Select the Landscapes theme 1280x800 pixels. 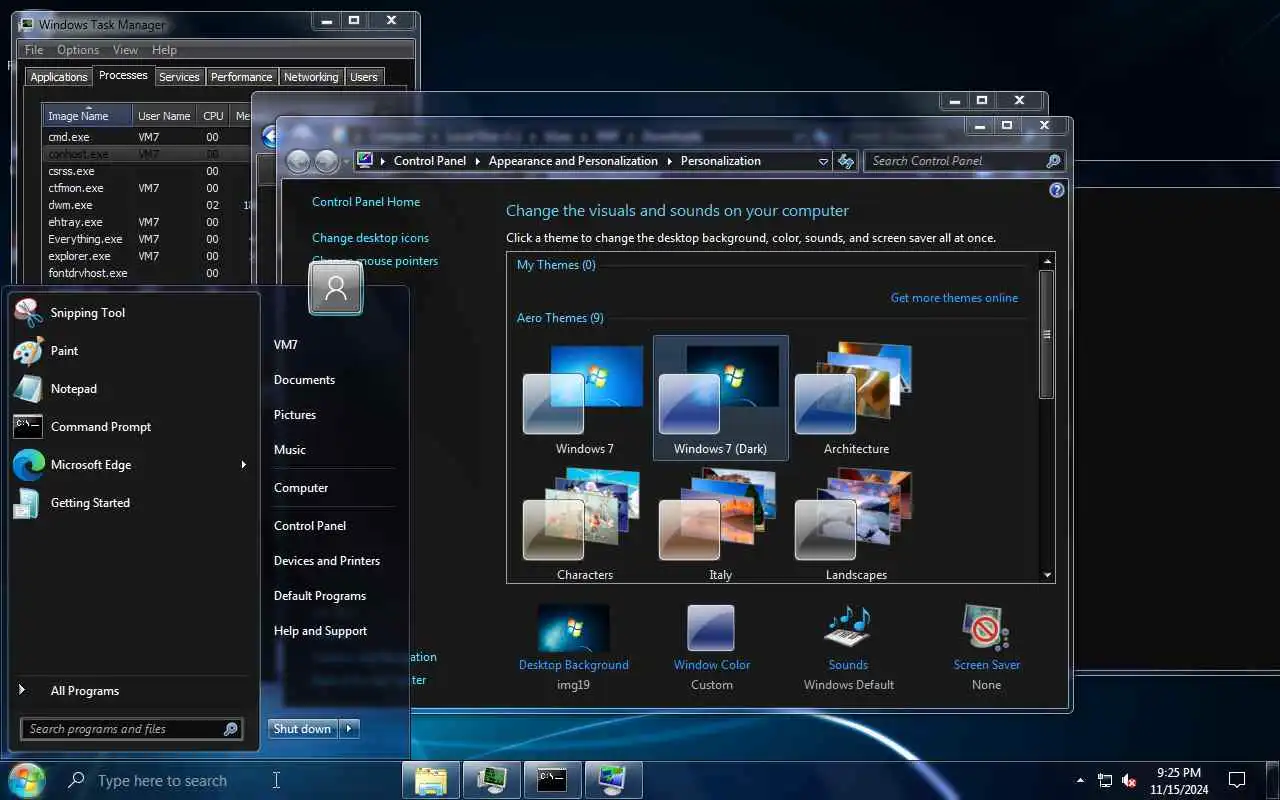click(856, 525)
